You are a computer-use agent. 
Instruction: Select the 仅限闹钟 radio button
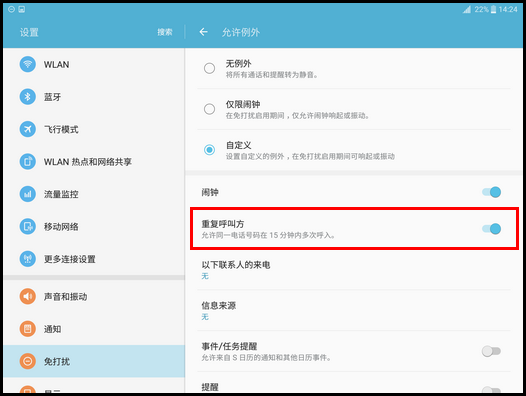[x=209, y=109]
